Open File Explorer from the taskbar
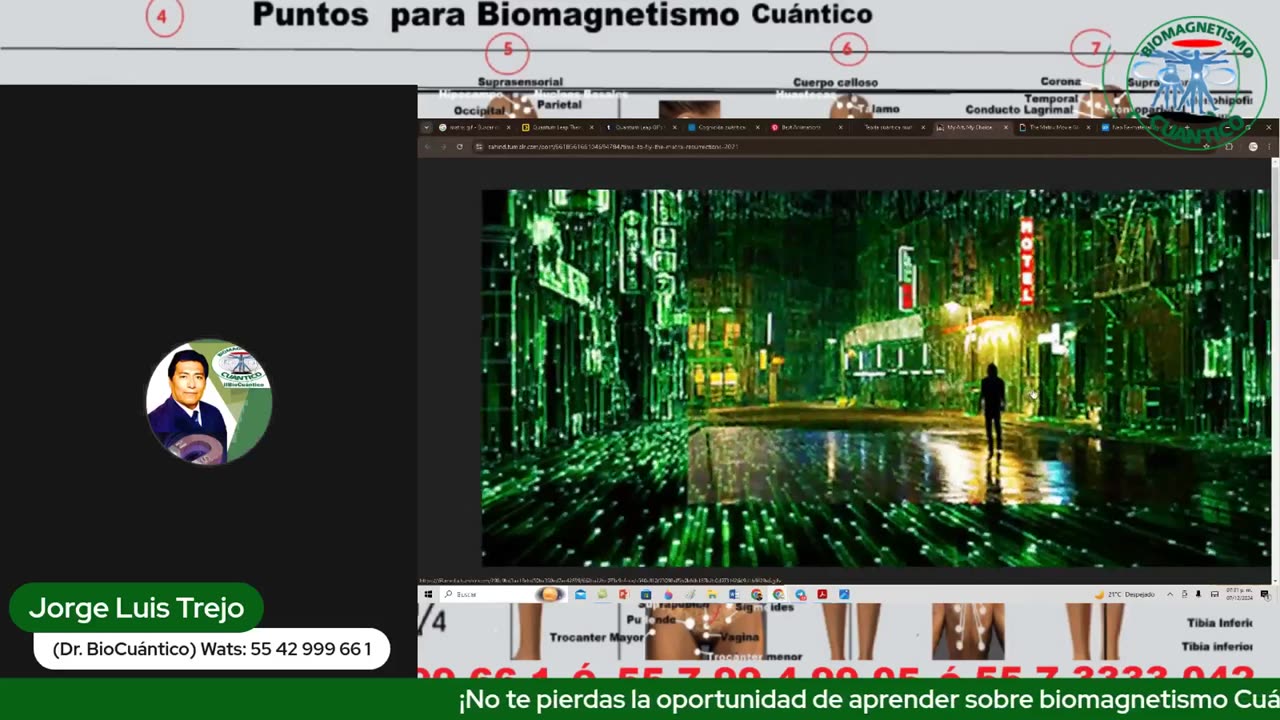 tap(712, 594)
